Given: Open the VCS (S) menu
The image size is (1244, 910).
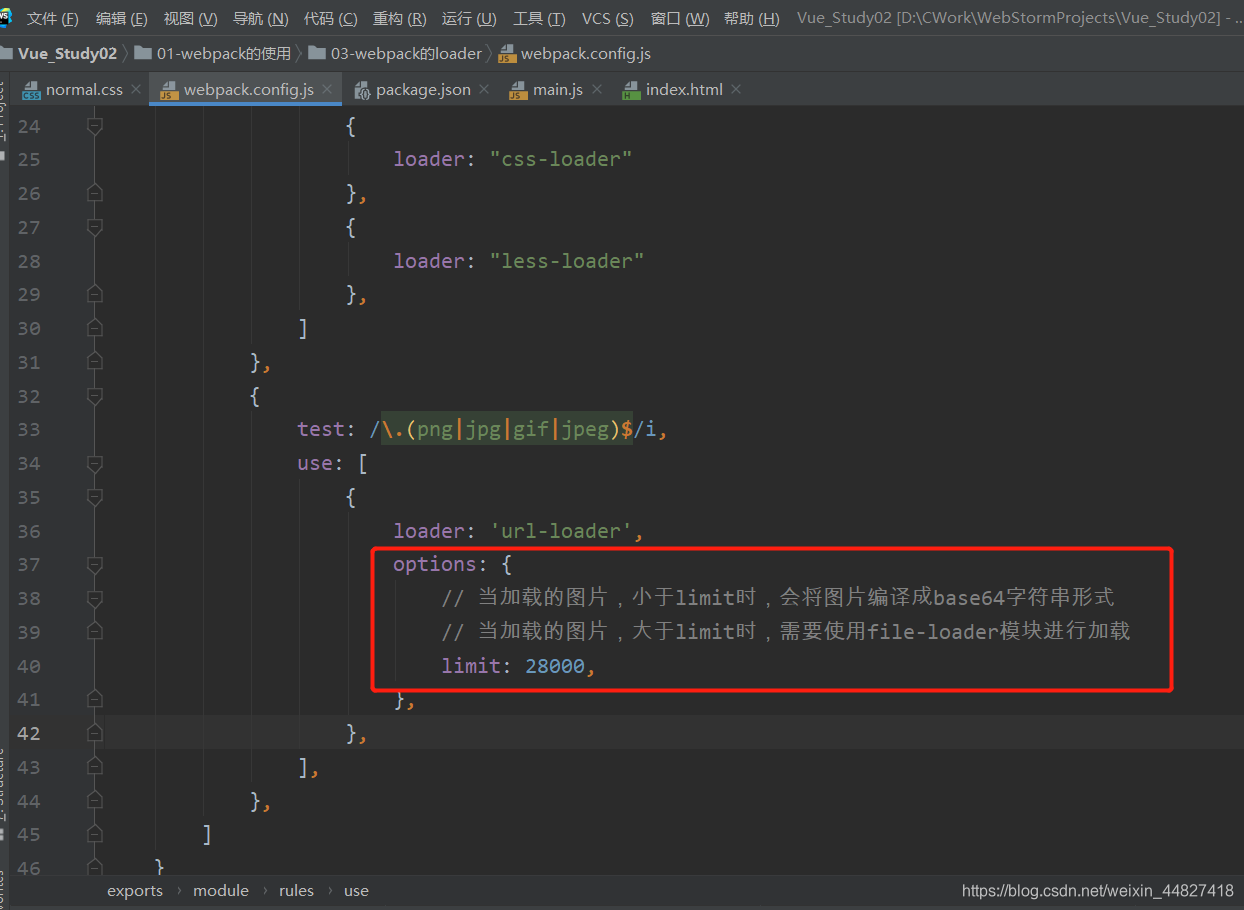Looking at the screenshot, I should tap(608, 19).
